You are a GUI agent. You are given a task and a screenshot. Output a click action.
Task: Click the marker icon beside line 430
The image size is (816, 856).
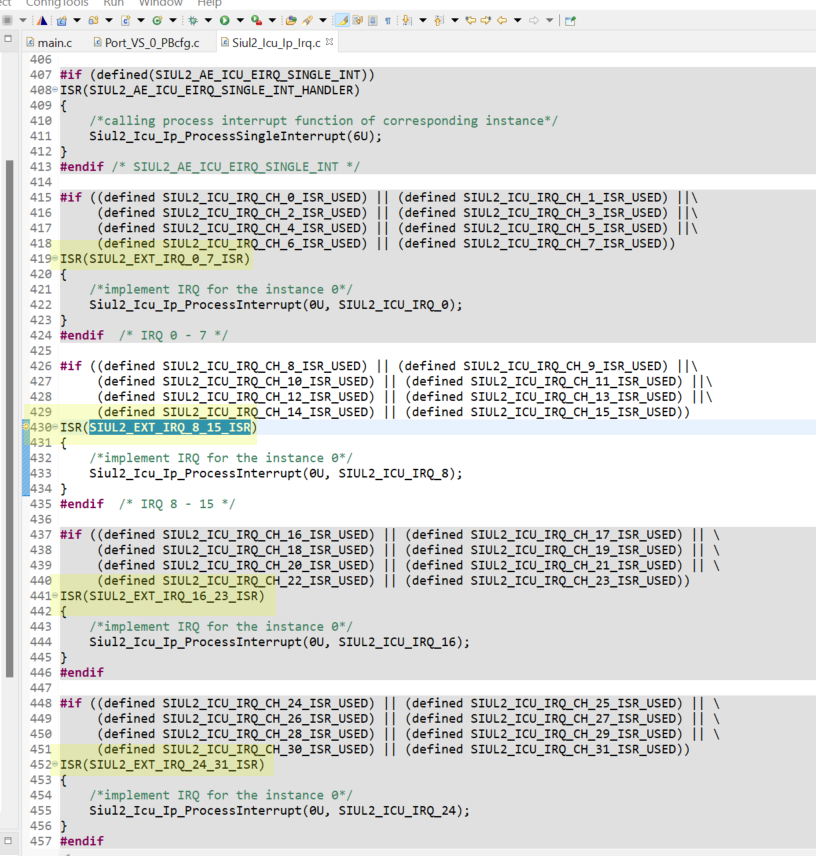pyautogui.click(x=26, y=426)
